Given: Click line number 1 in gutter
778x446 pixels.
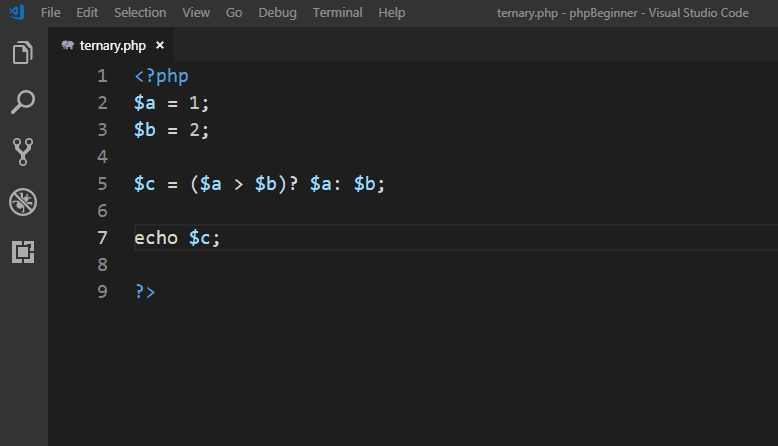Looking at the screenshot, I should click(102, 76).
